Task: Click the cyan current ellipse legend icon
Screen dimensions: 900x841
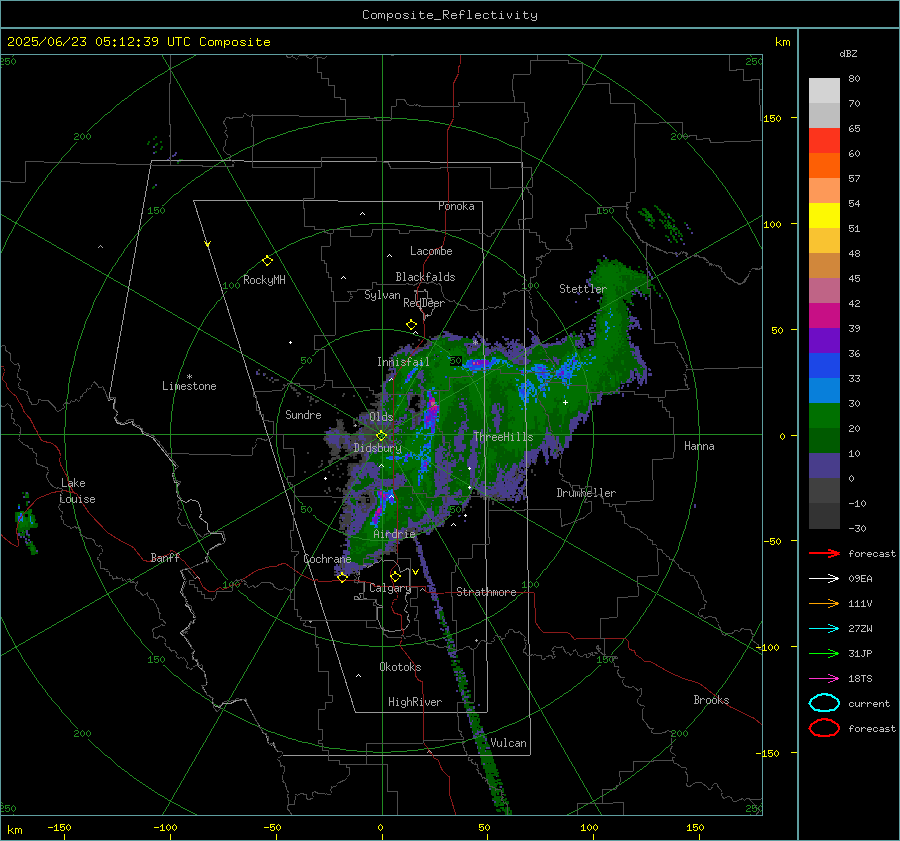Action: point(824,703)
